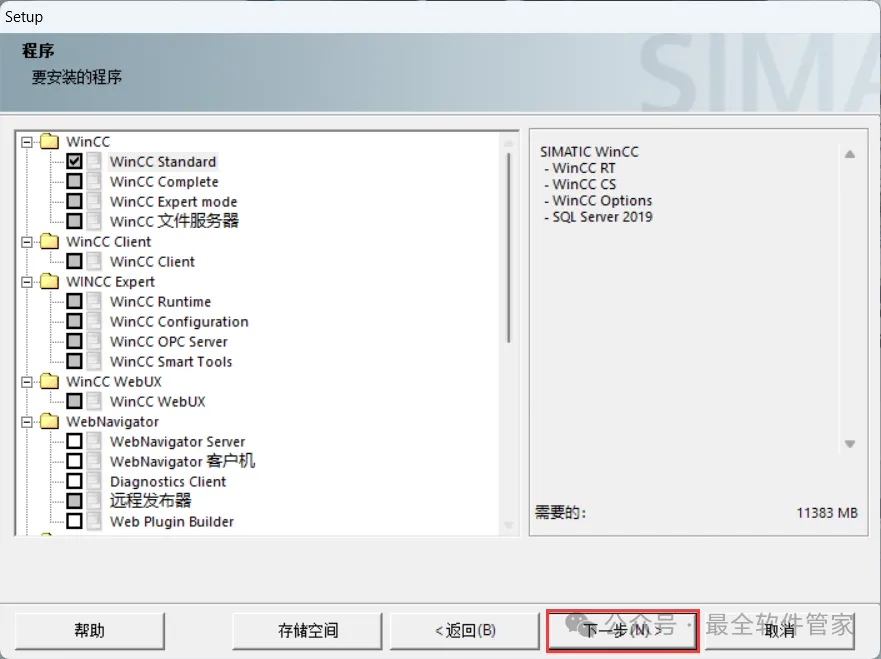
Task: Tick the WebNavigator 客户机 checkbox
Action: tap(74, 461)
